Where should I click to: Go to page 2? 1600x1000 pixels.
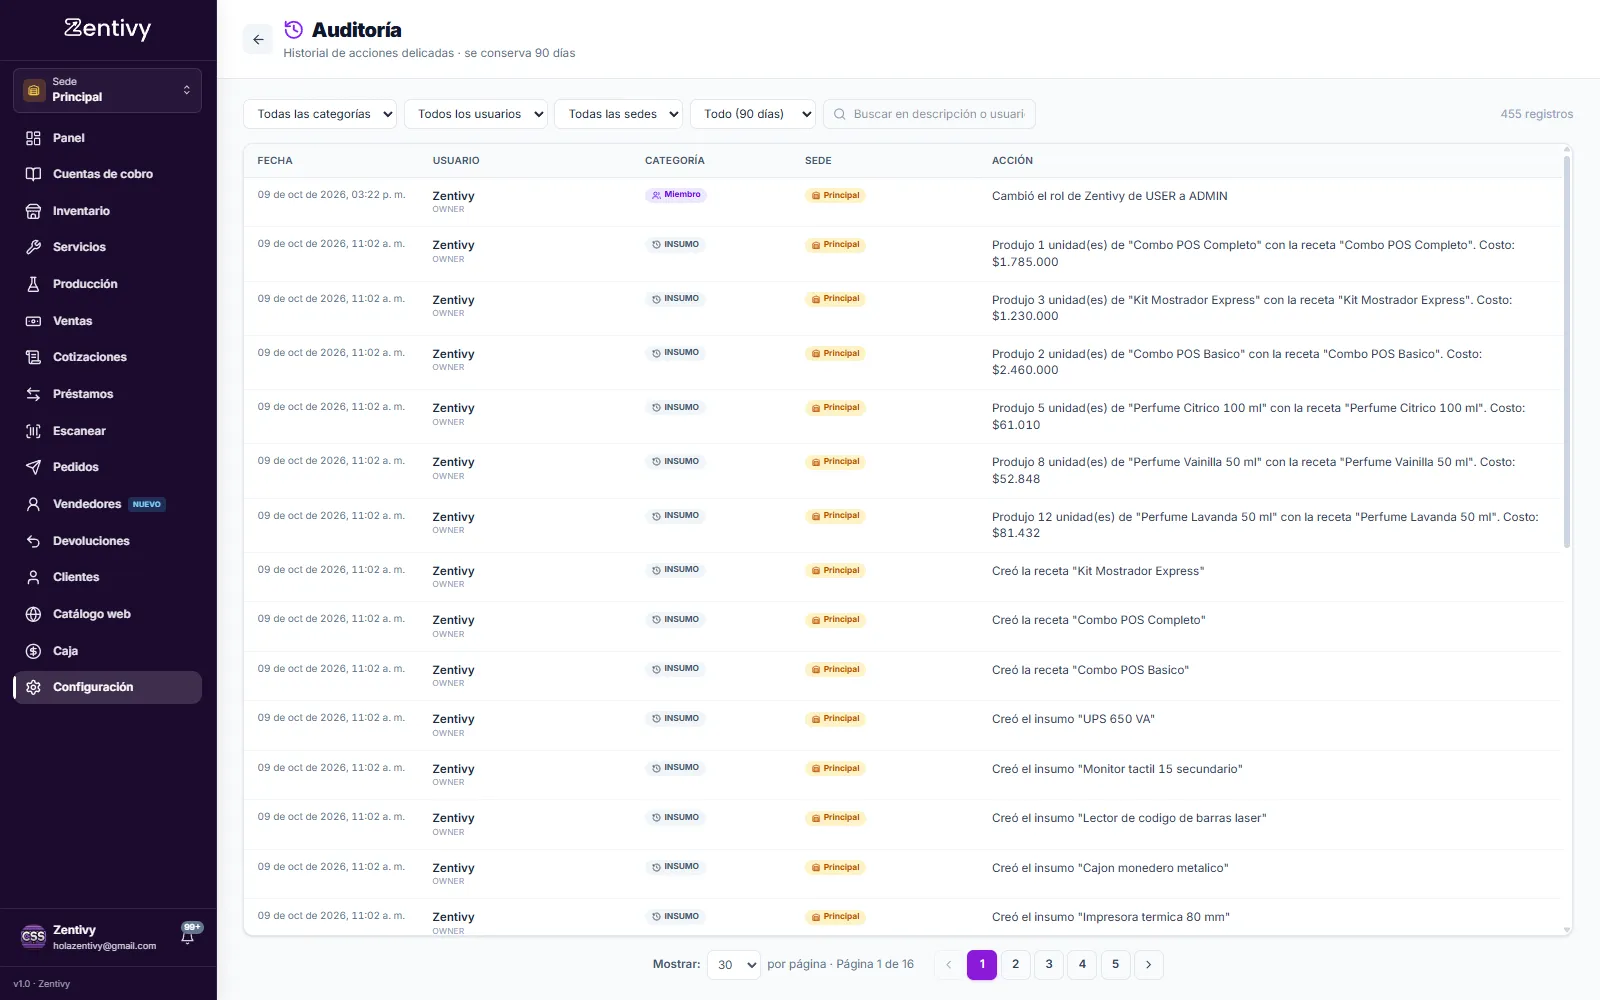(x=1015, y=964)
